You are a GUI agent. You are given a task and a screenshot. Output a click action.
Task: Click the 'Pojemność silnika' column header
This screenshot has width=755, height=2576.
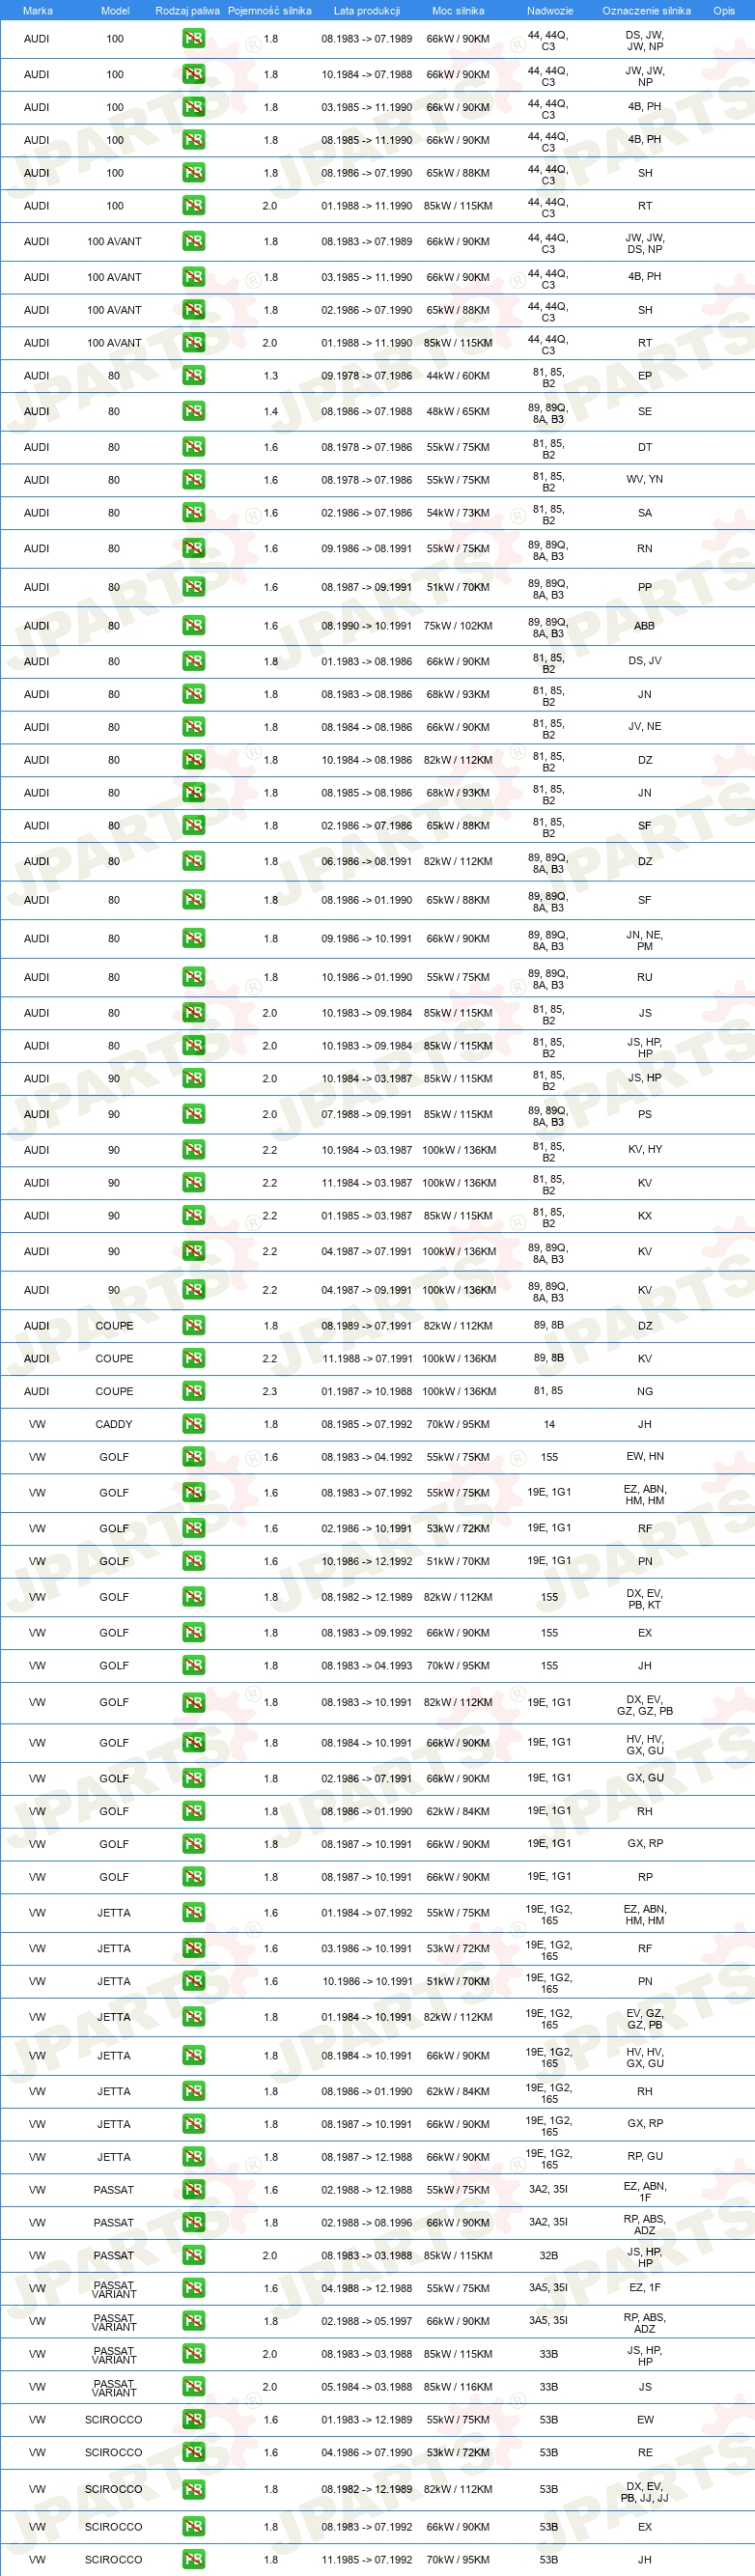270,11
